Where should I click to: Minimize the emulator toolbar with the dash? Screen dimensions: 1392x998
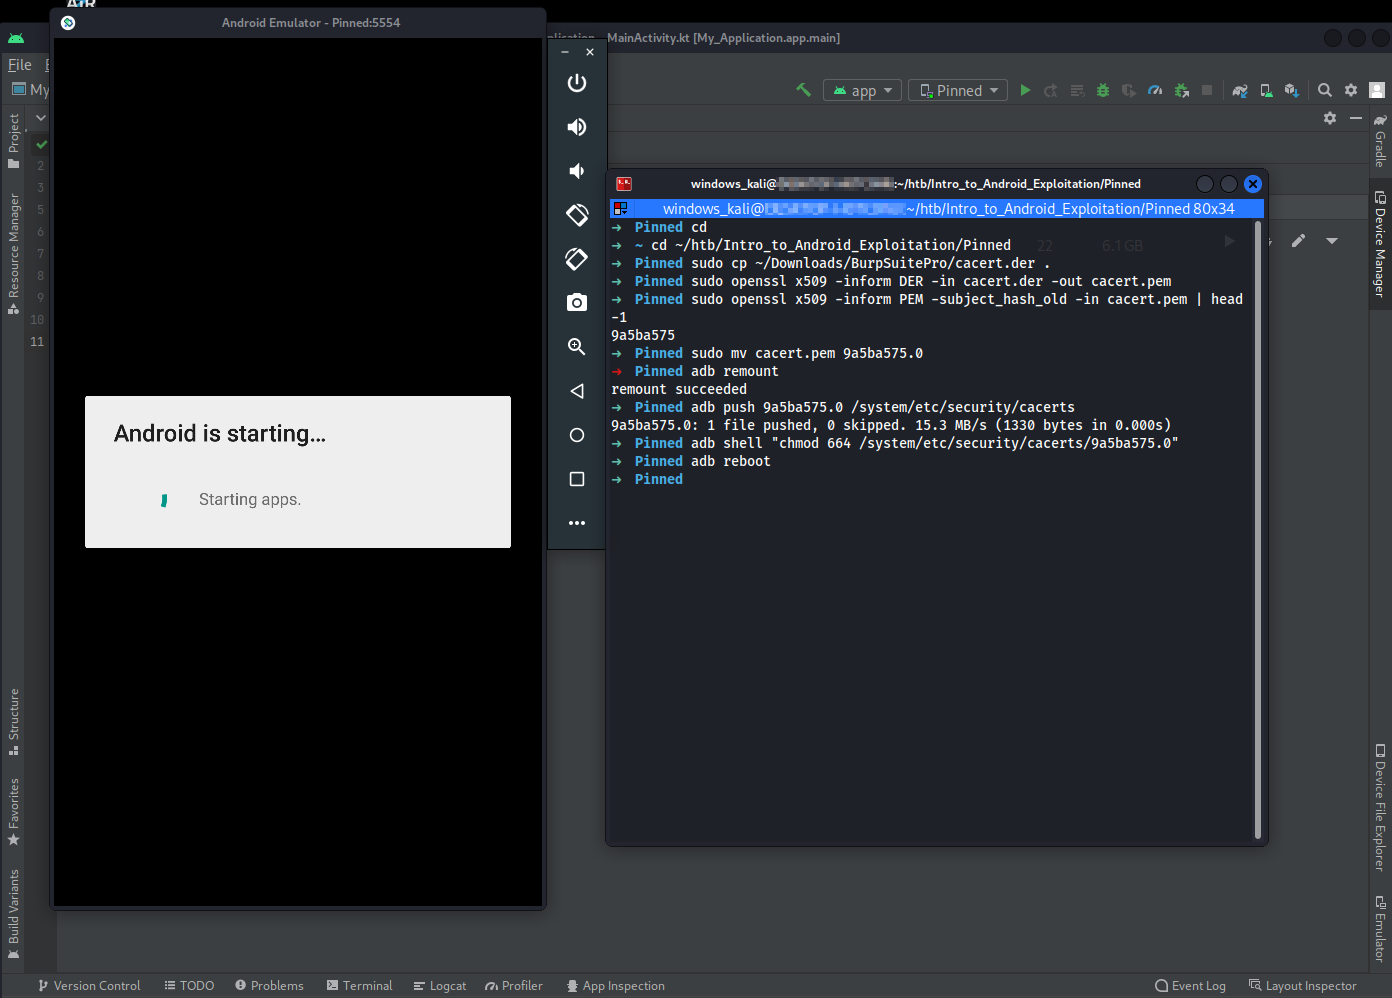(565, 52)
